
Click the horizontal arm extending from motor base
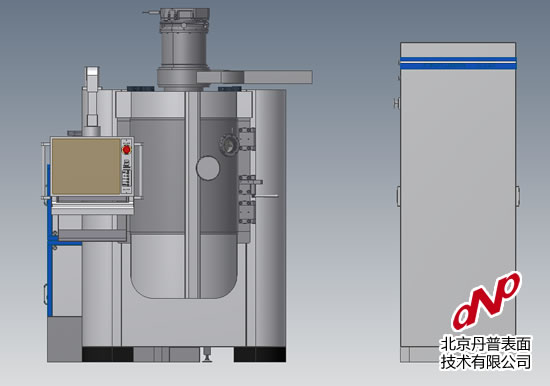pos(254,77)
